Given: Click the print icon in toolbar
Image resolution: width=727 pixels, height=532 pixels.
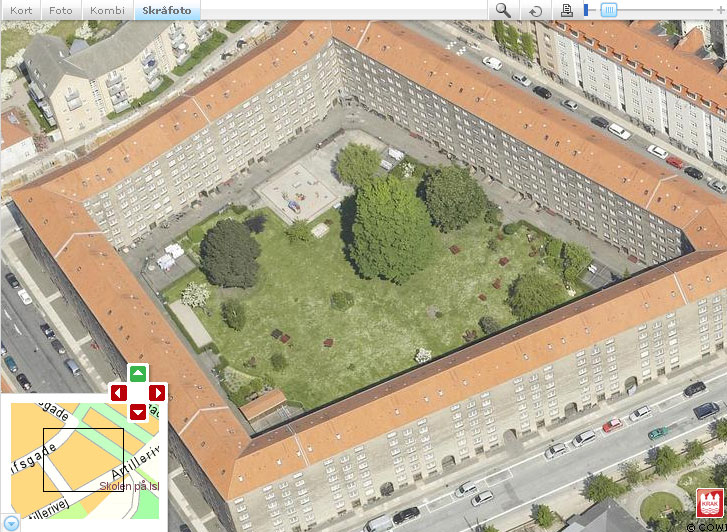Looking at the screenshot, I should coord(567,10).
